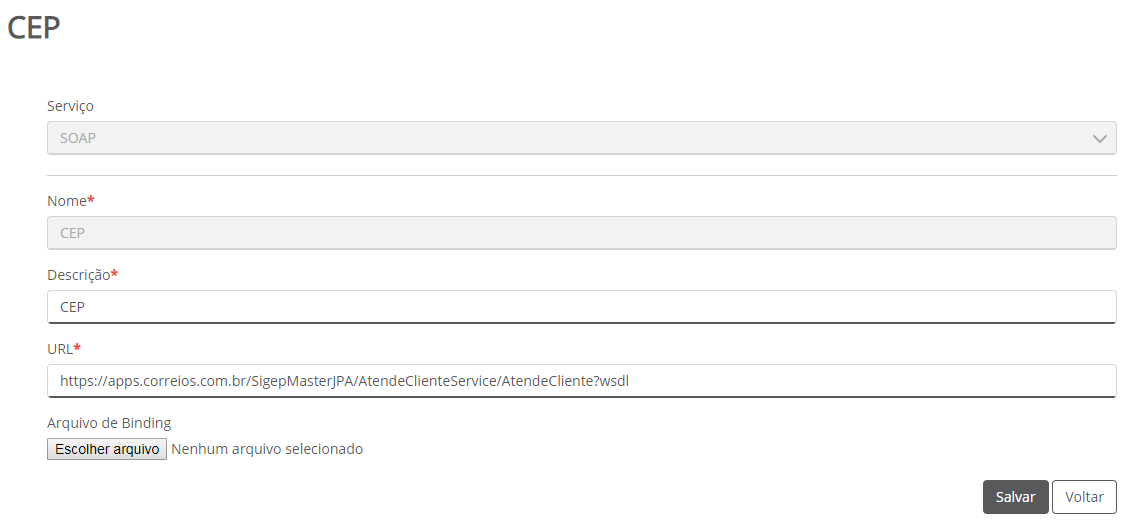Click the 'Nenhum arquivo selecionado' text
The width and height of the screenshot is (1148, 529).
tap(267, 449)
